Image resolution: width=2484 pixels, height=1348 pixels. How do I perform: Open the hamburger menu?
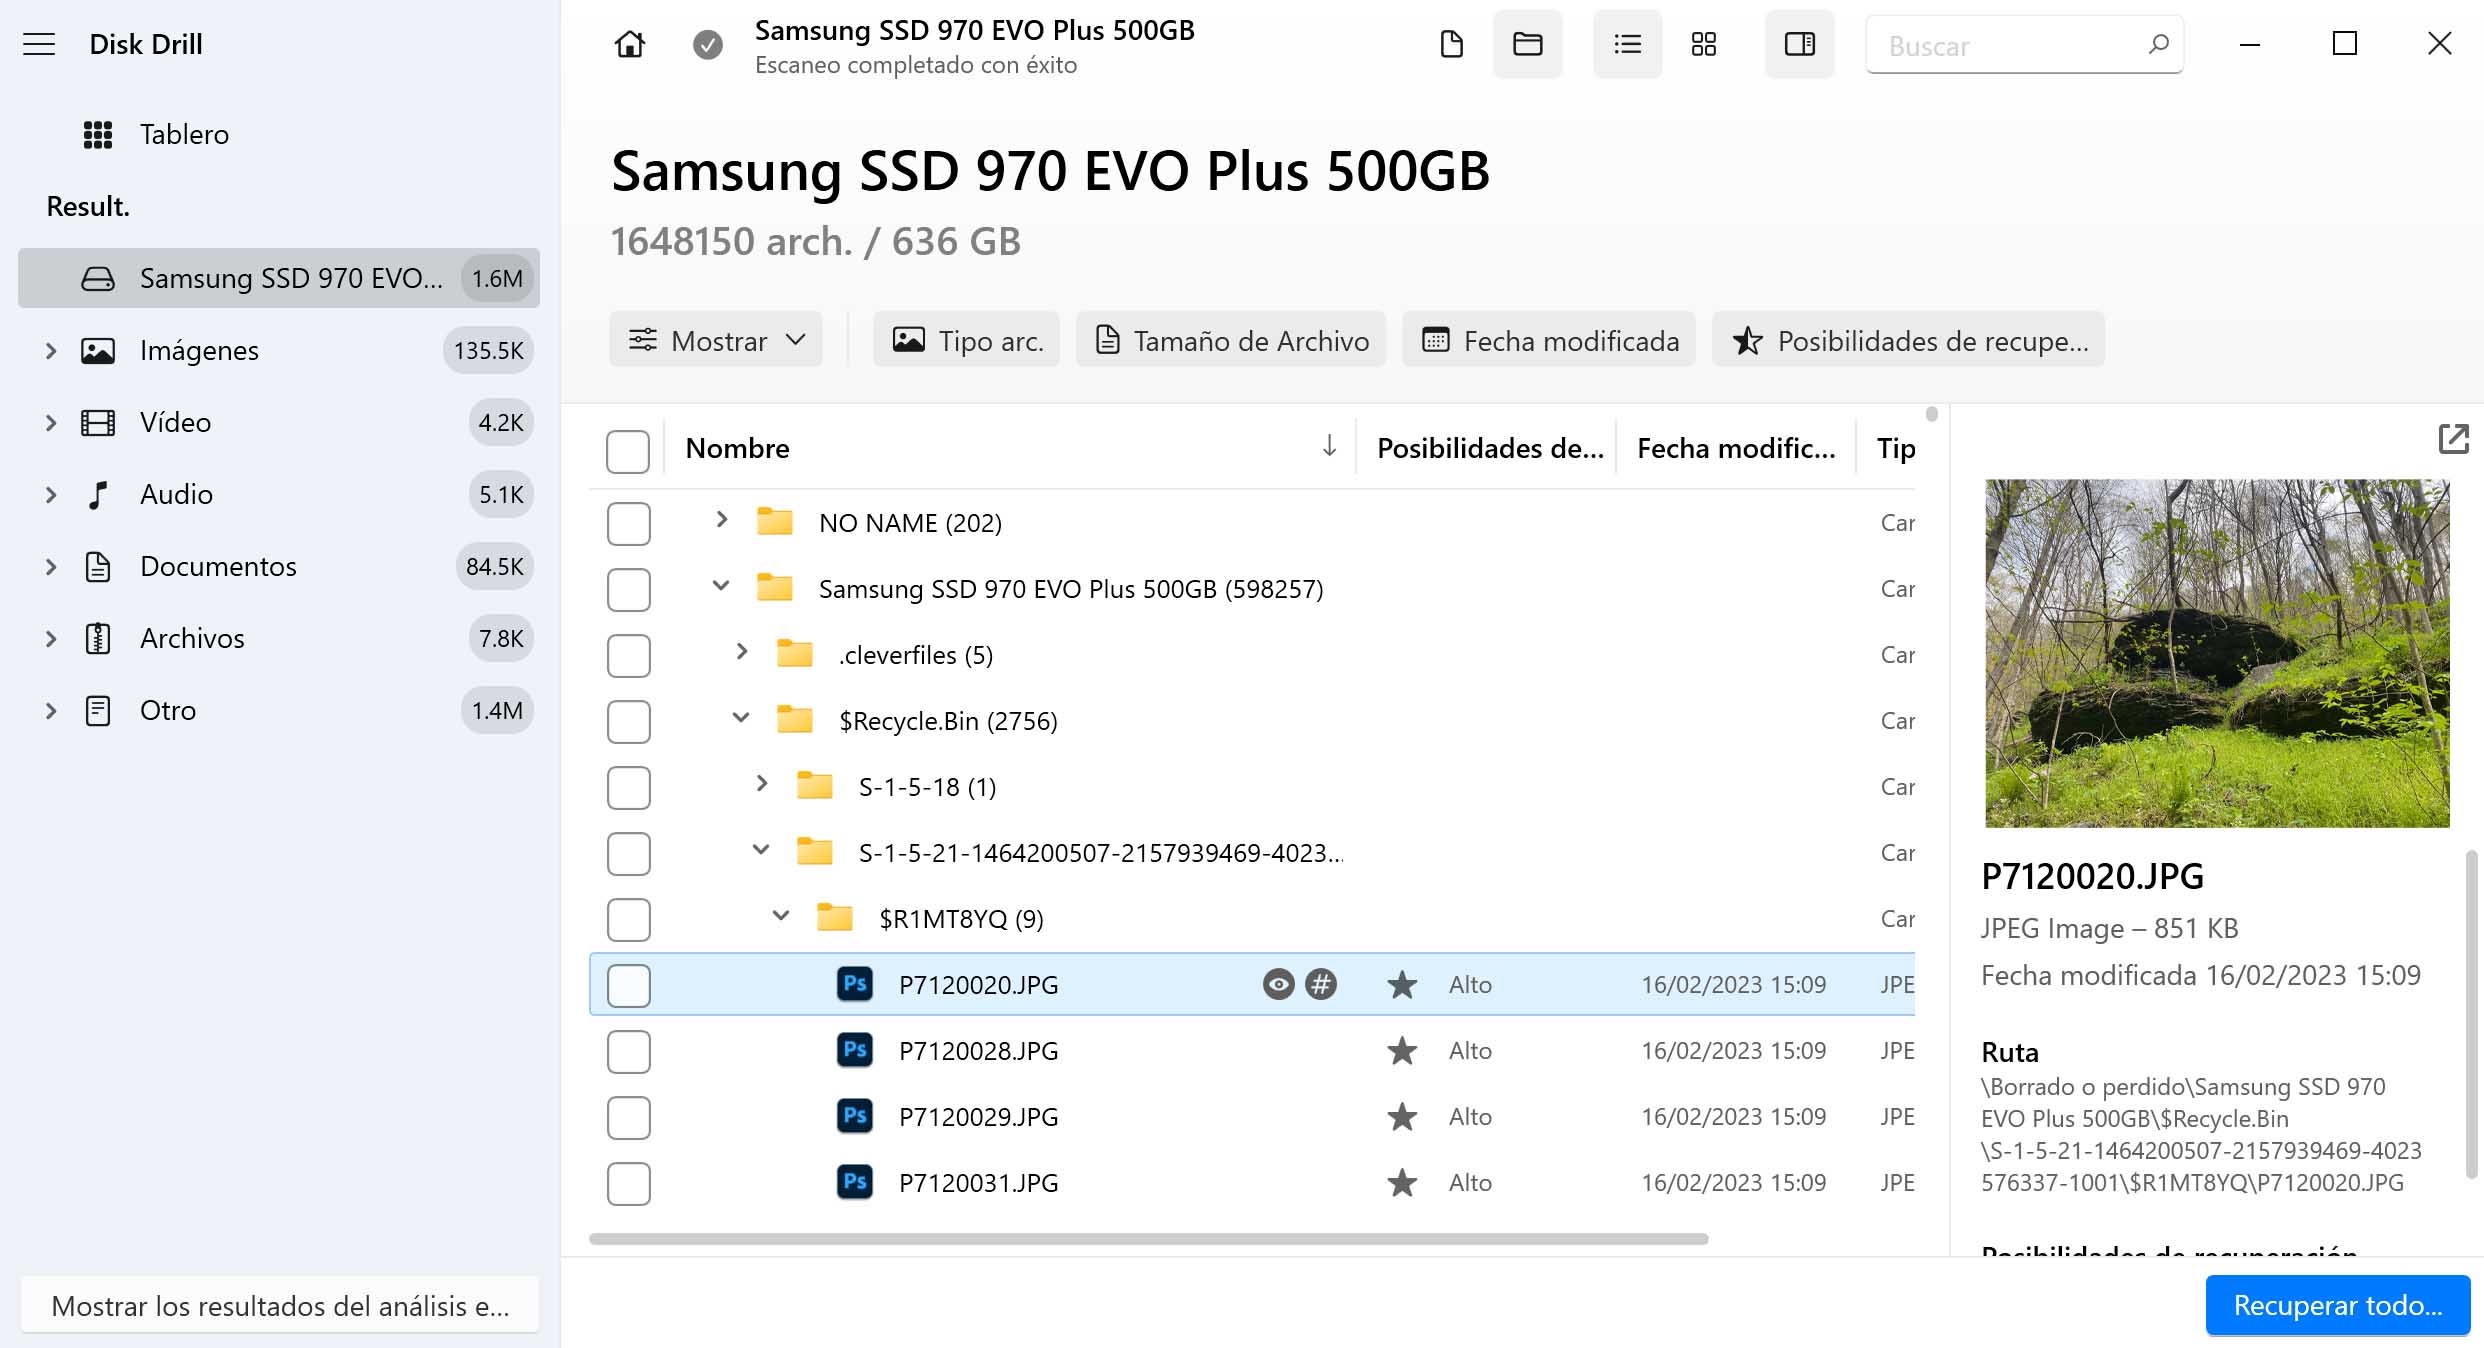coord(39,44)
